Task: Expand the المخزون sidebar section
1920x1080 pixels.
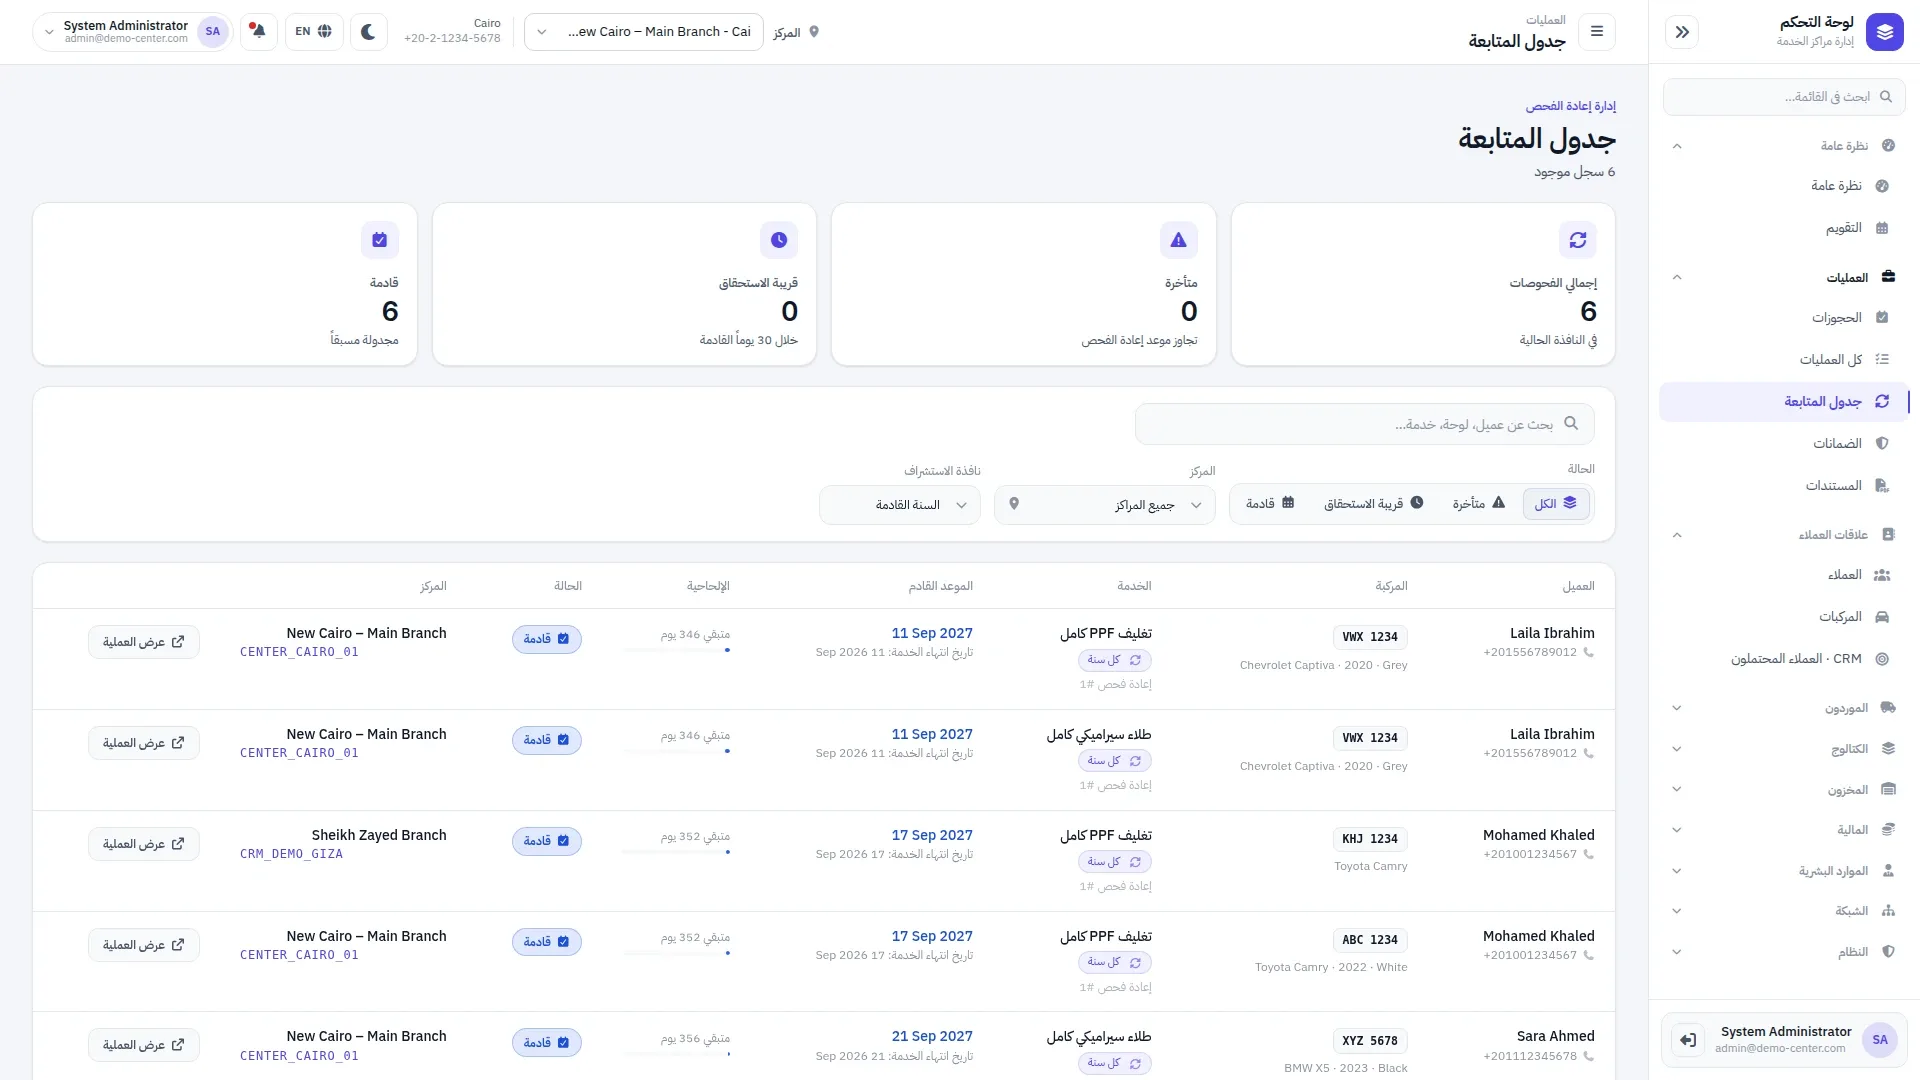Action: click(x=1784, y=790)
